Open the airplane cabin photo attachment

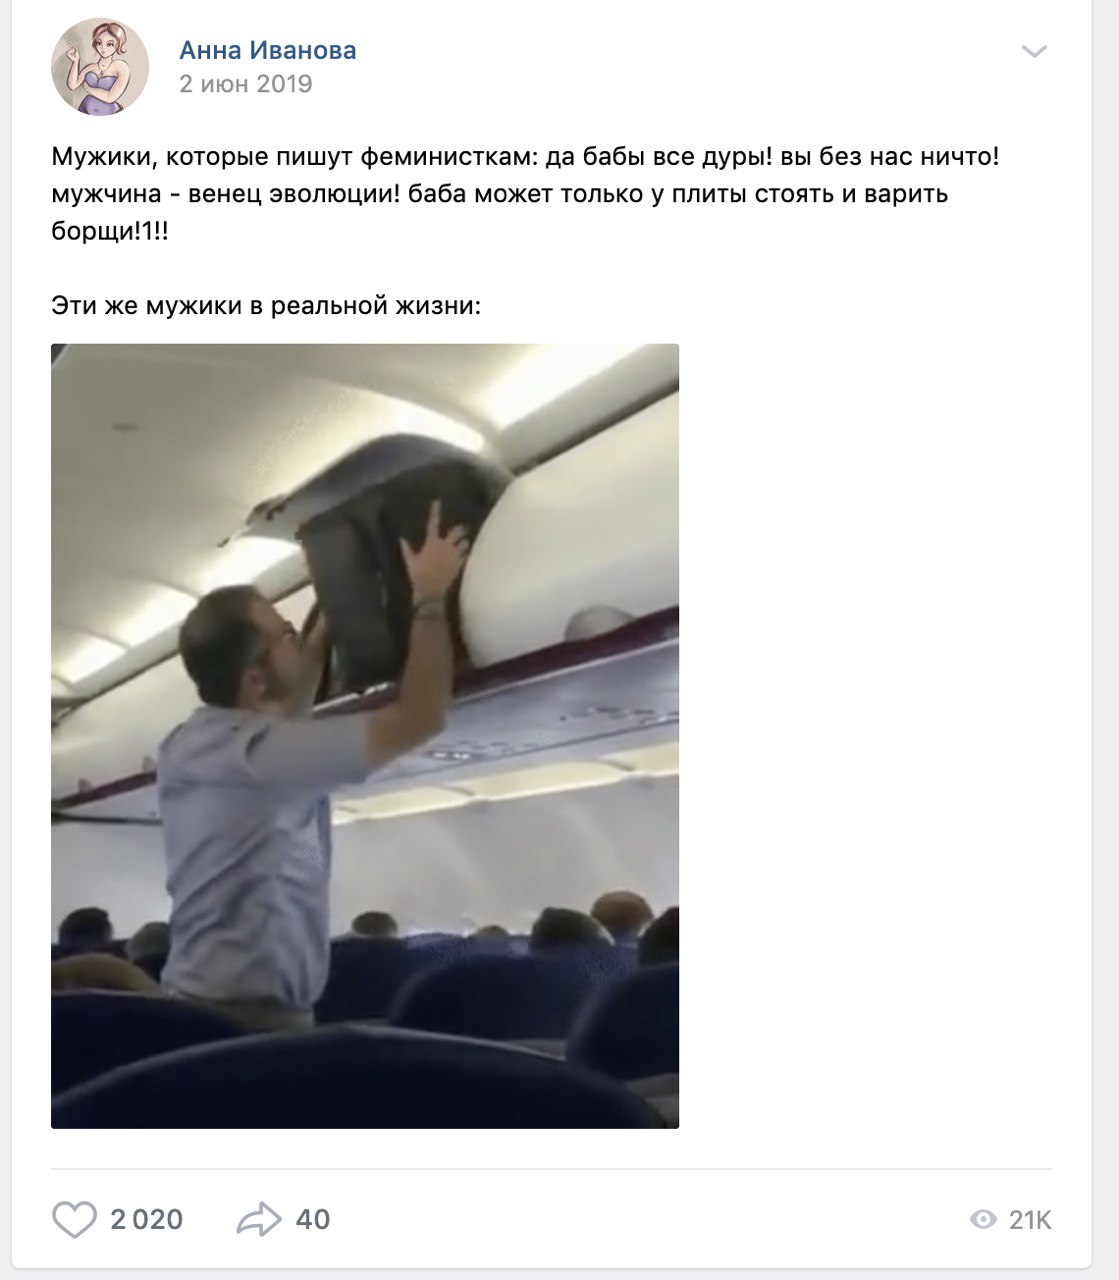pos(365,736)
